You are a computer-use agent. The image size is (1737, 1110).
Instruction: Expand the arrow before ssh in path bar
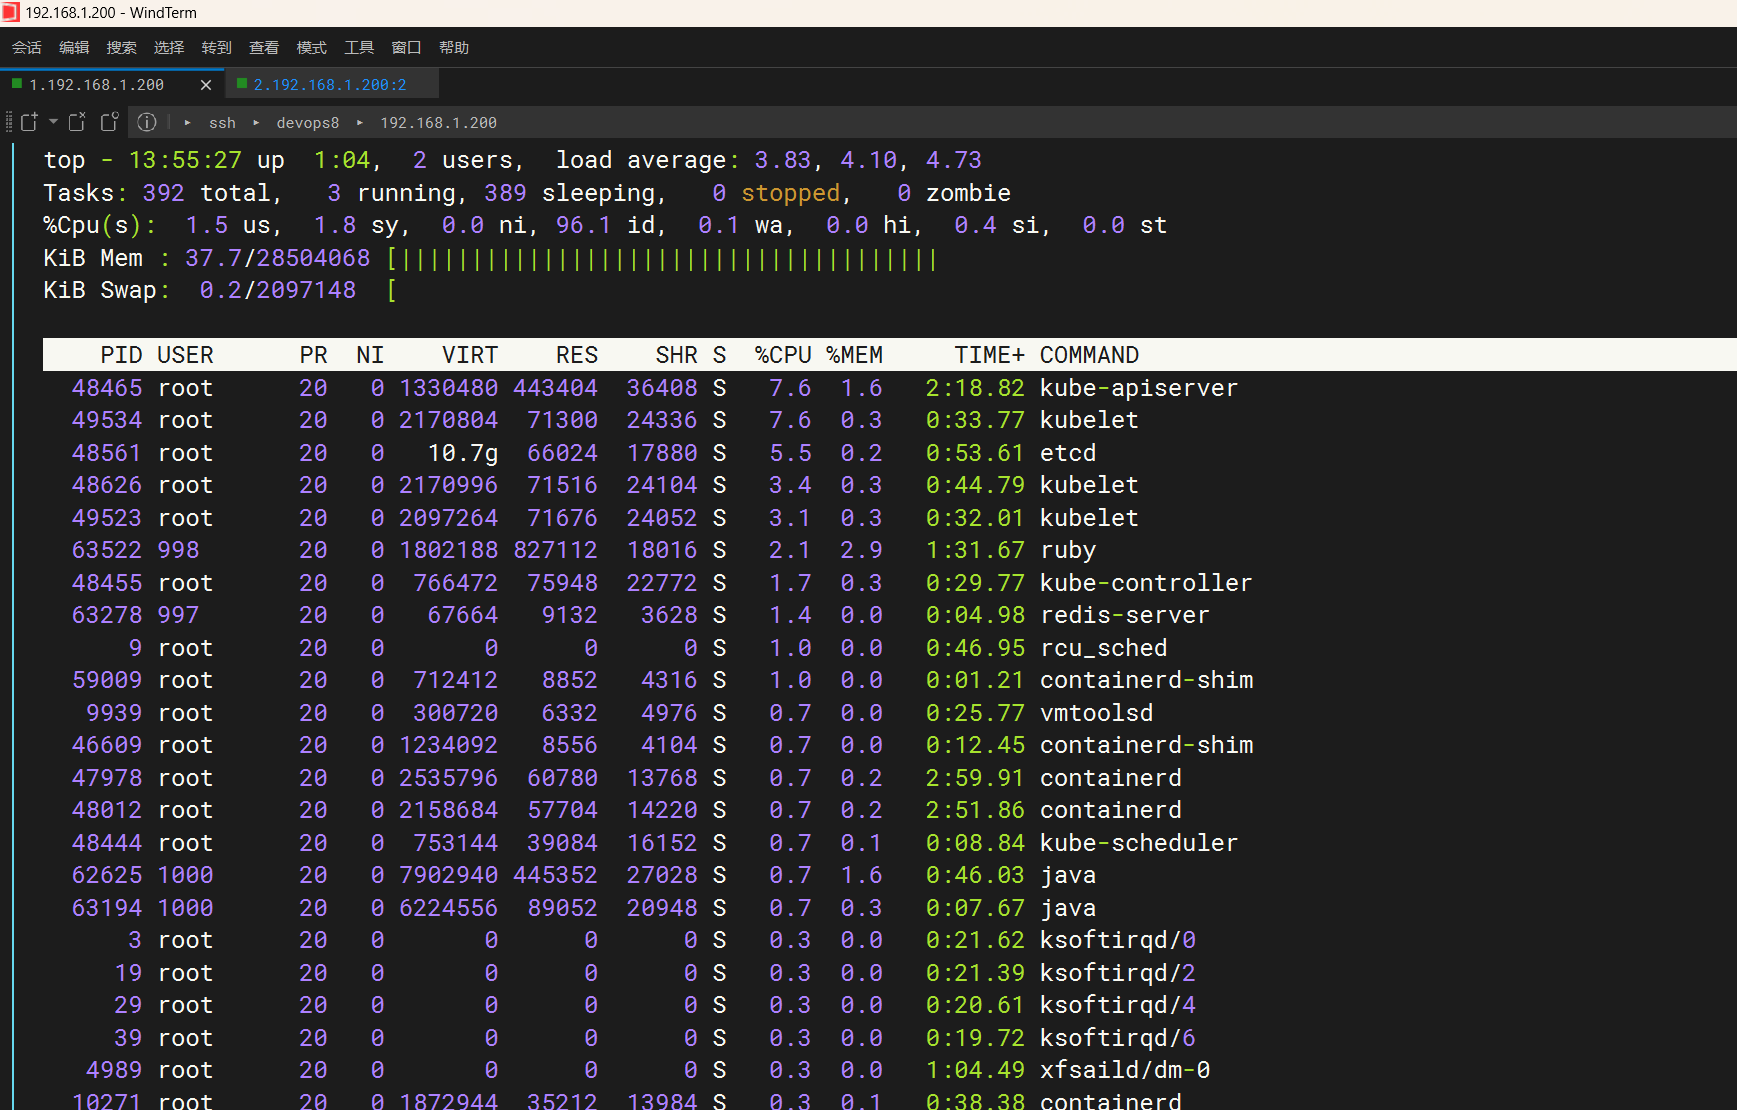point(187,122)
